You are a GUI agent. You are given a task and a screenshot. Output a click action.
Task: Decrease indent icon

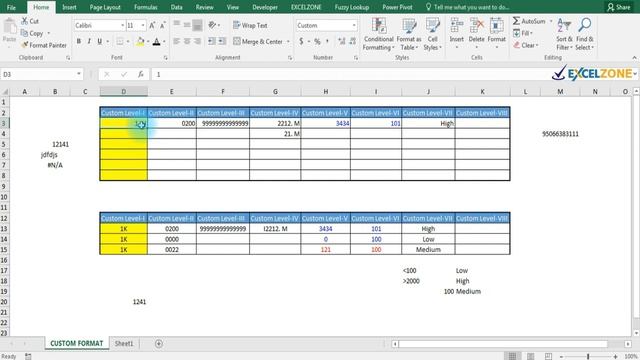pos(211,41)
